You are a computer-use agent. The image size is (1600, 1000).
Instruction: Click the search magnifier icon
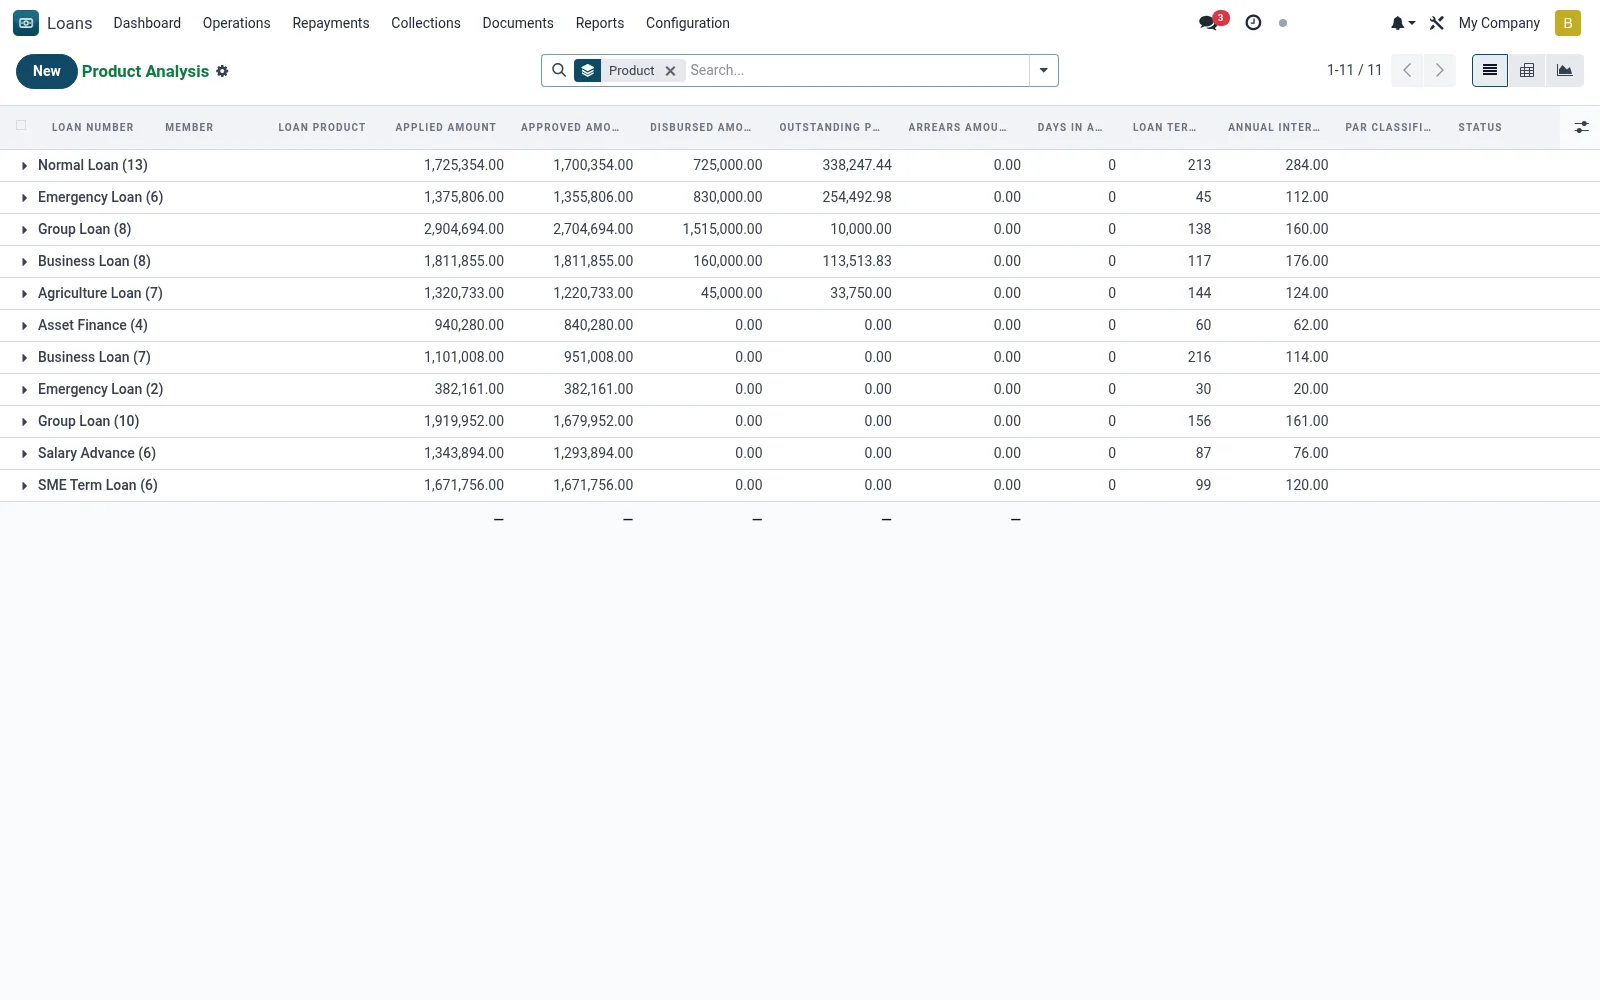[559, 70]
